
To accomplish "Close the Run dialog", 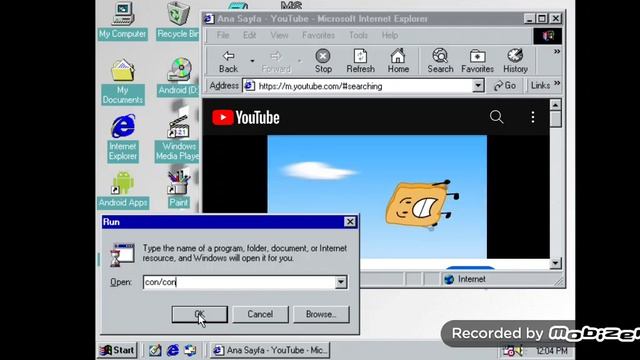I will click(x=350, y=222).
